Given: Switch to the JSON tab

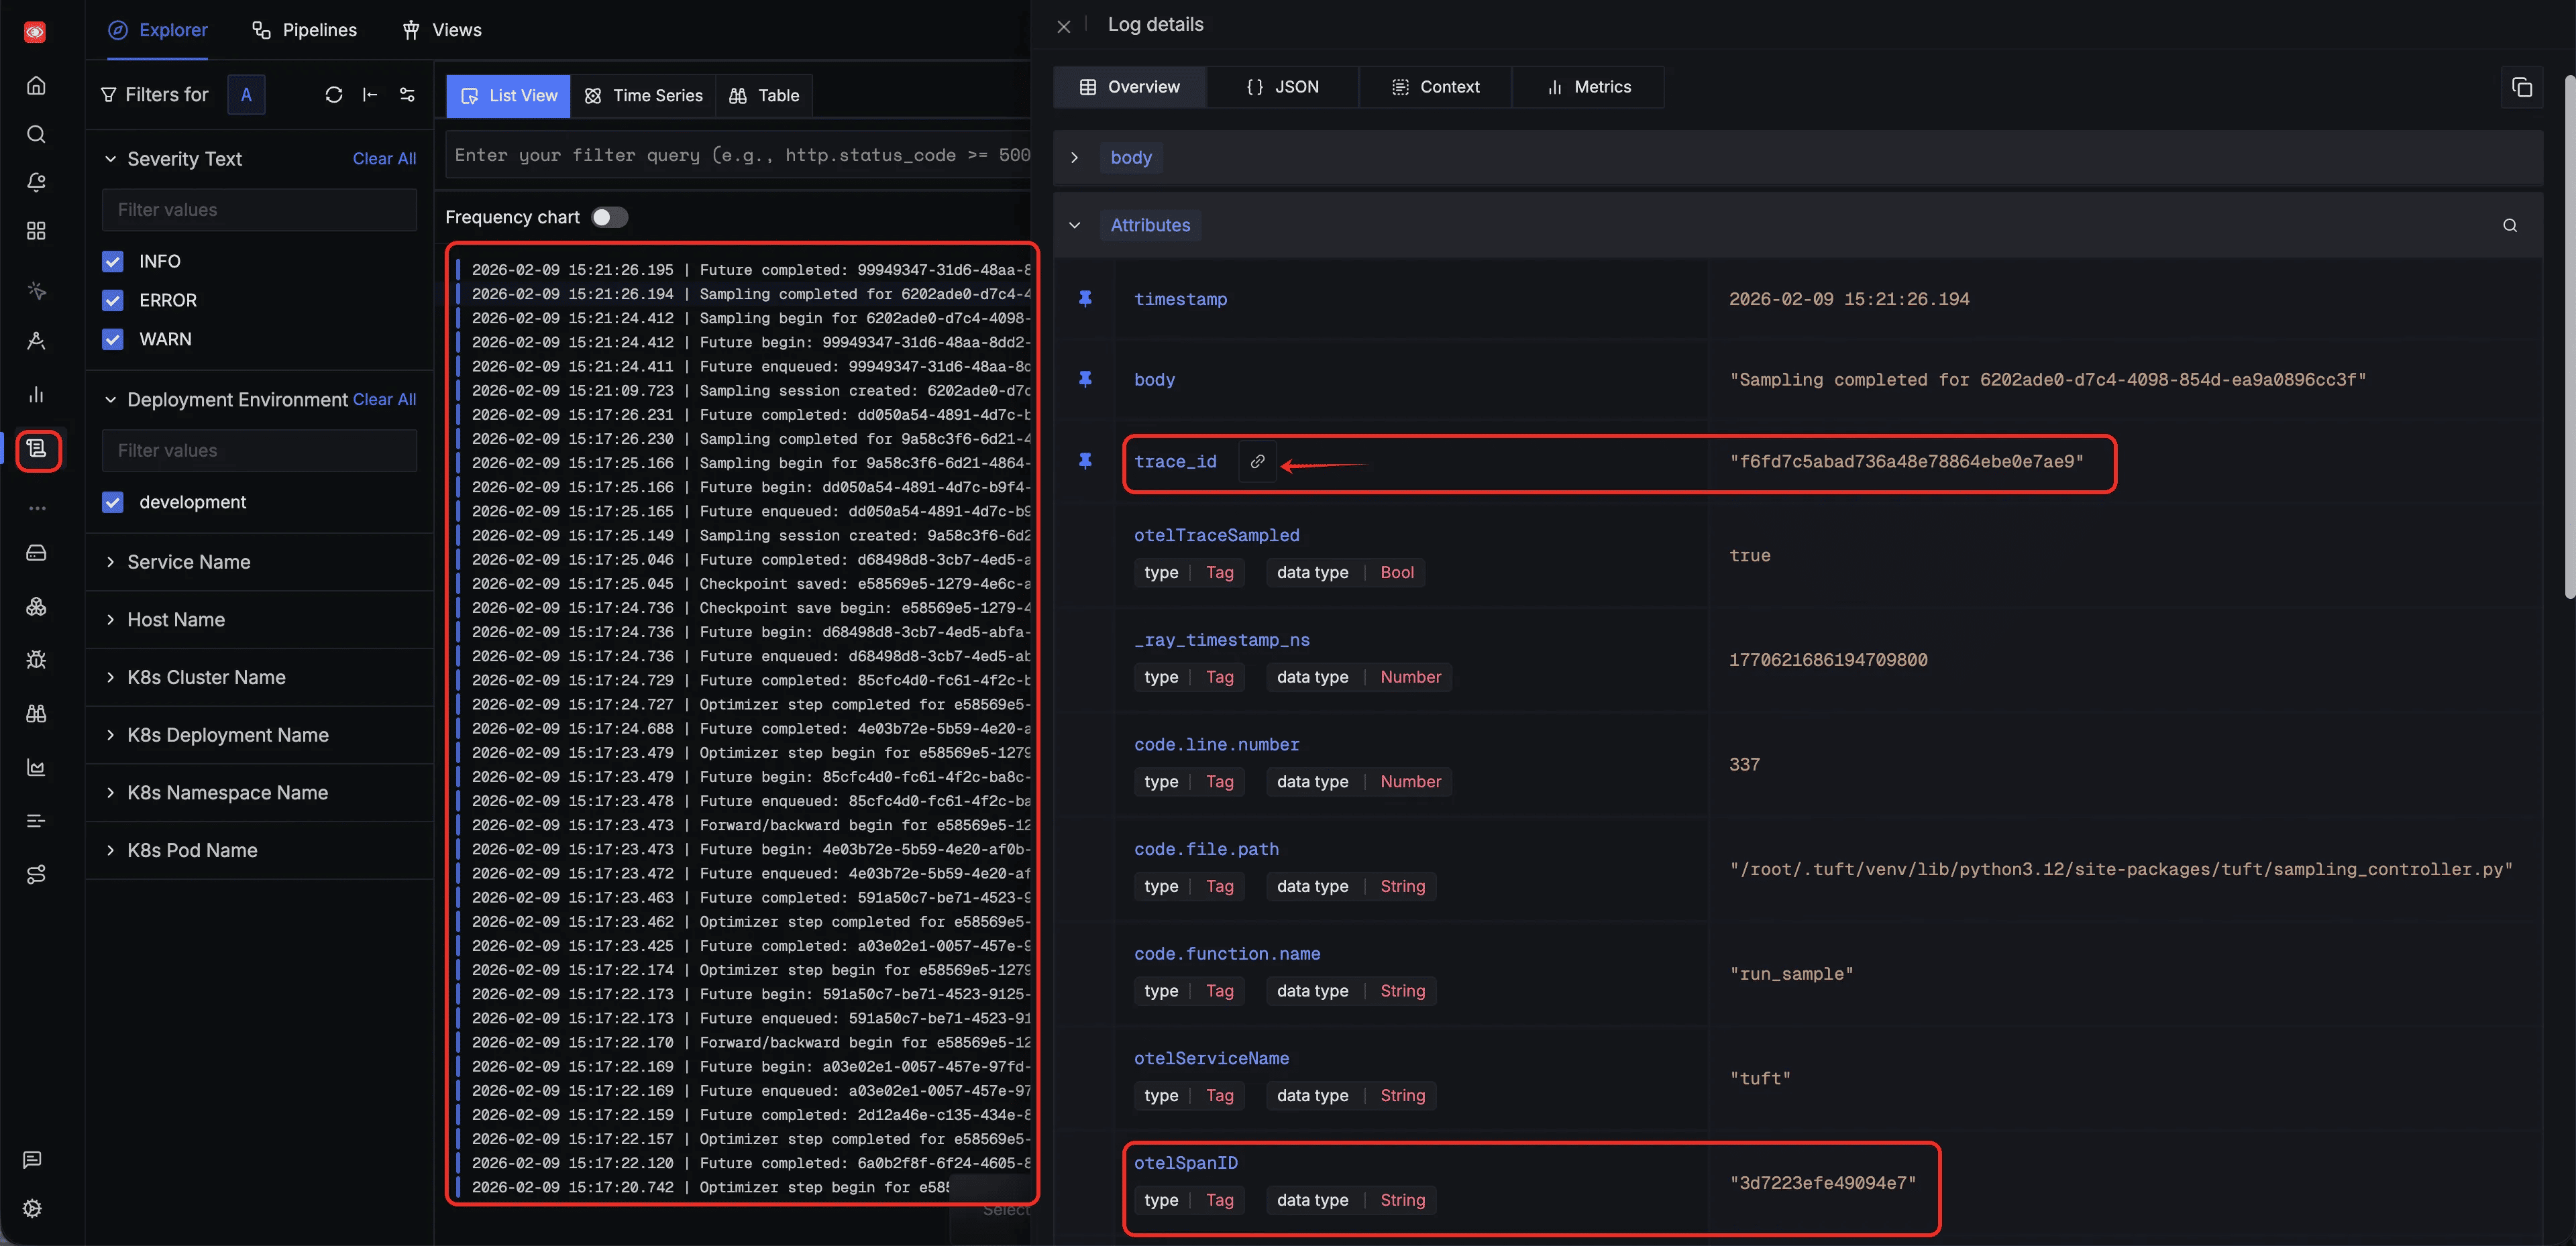Looking at the screenshot, I should point(1282,87).
